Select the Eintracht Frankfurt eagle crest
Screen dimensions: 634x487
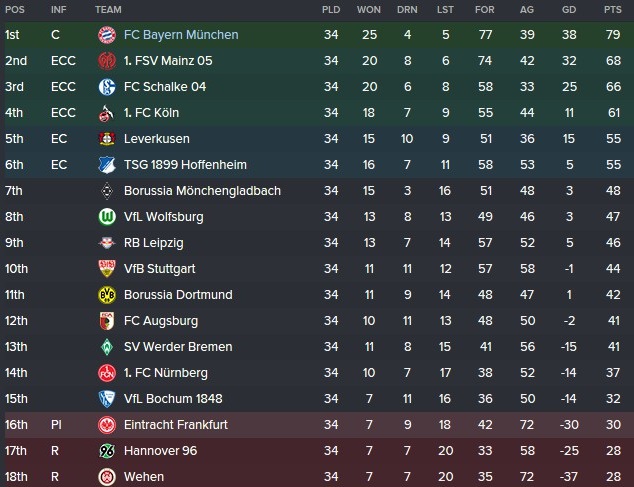[x=107, y=425]
